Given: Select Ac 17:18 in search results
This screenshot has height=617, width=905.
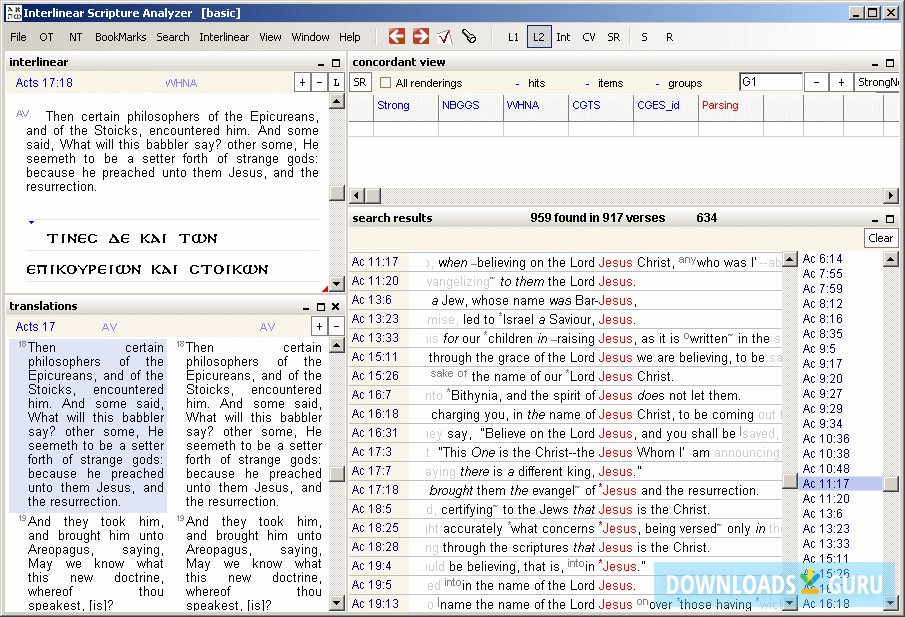Looking at the screenshot, I should pos(375,490).
